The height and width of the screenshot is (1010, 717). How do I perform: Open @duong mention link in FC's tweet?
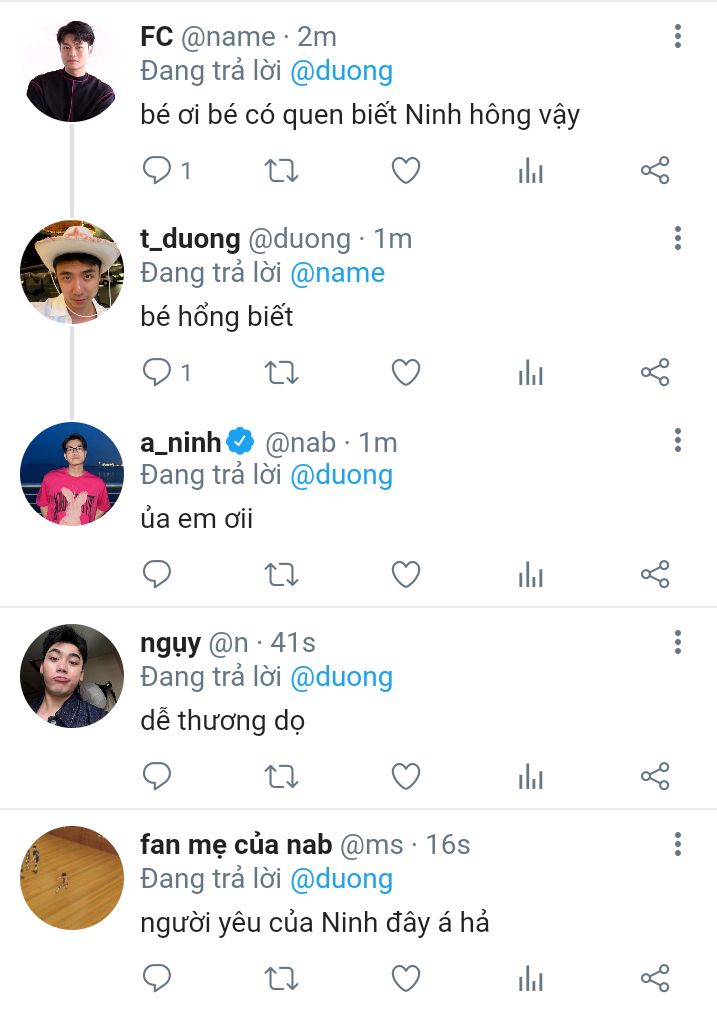coord(341,71)
